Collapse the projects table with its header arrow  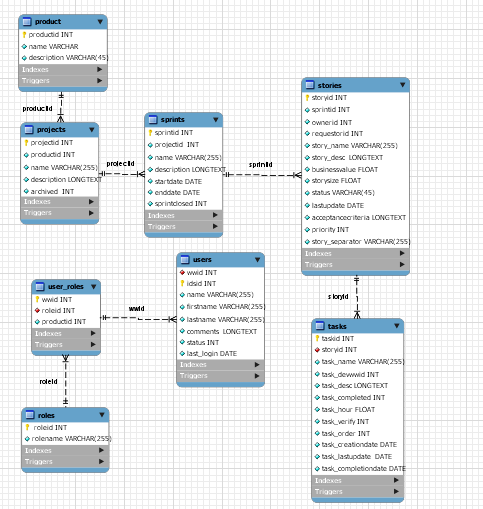[x=92, y=129]
